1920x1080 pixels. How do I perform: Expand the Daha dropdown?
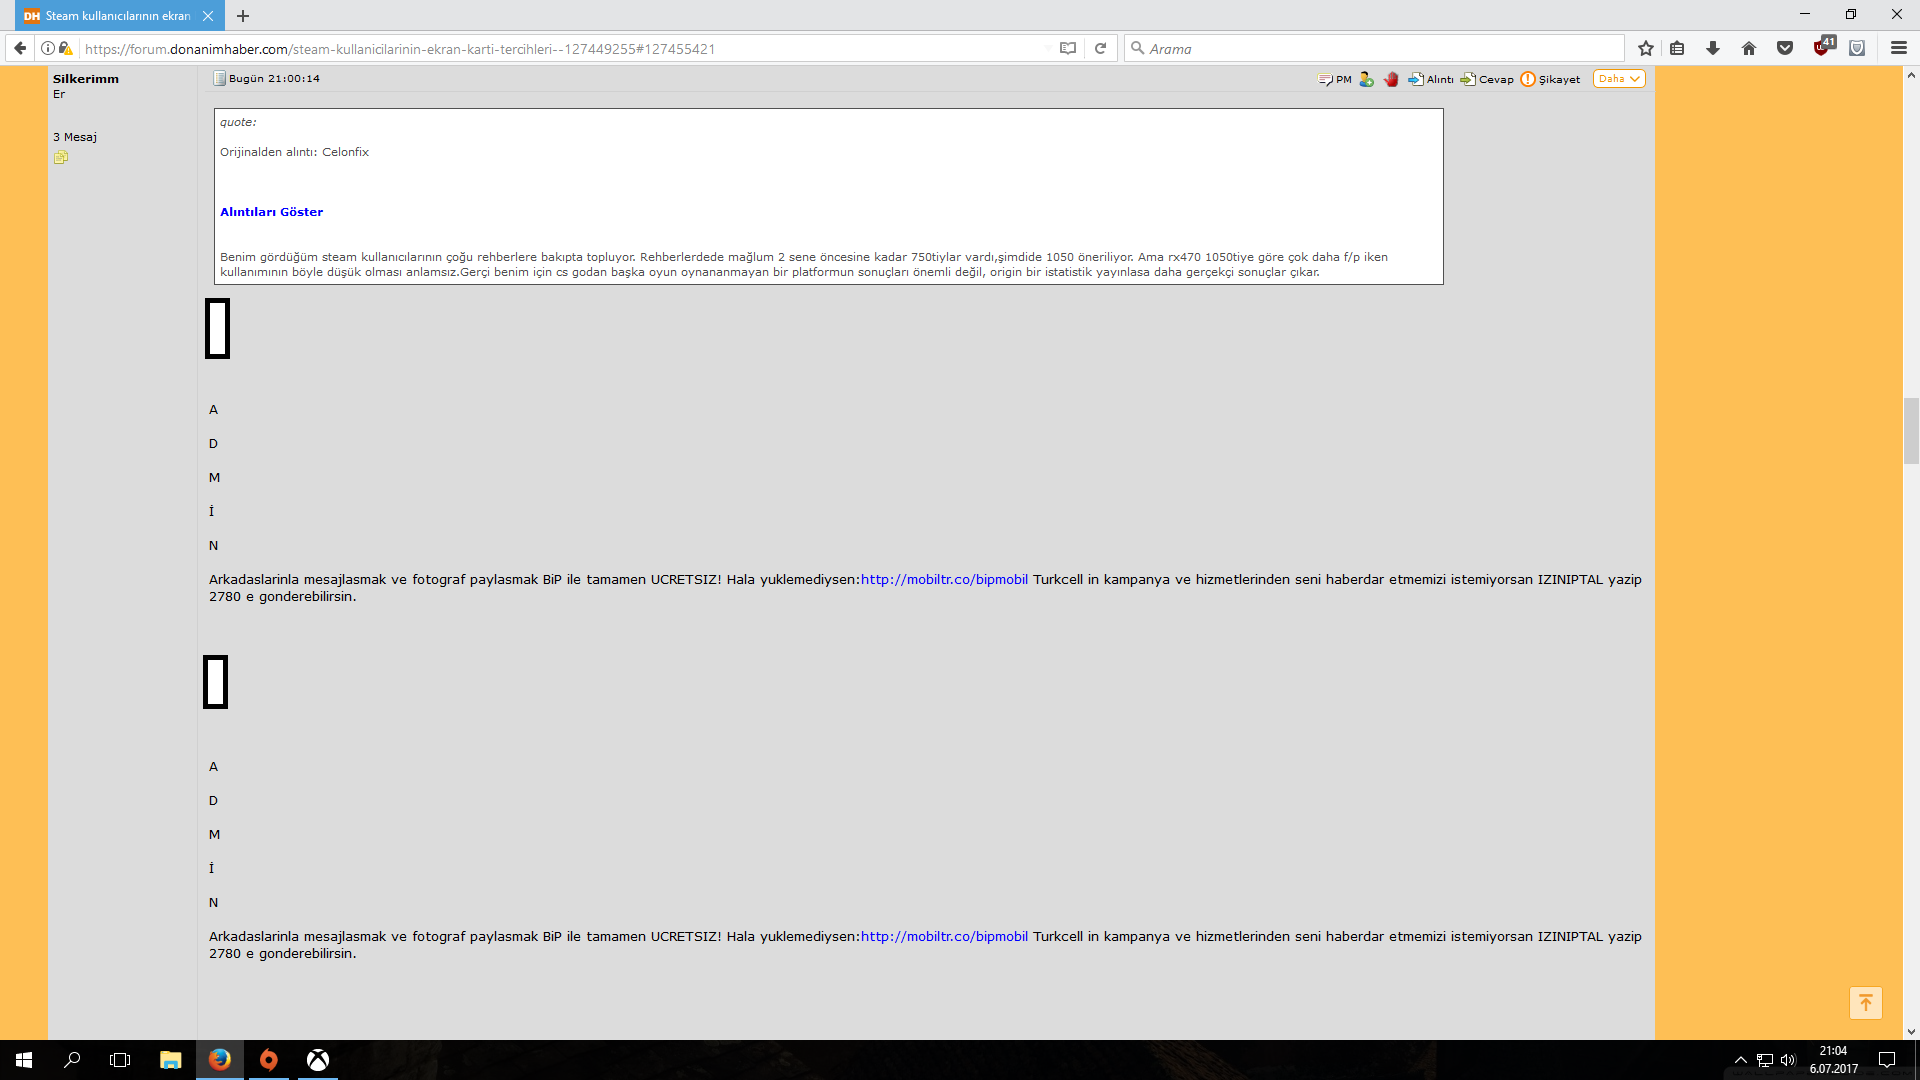[x=1619, y=79]
